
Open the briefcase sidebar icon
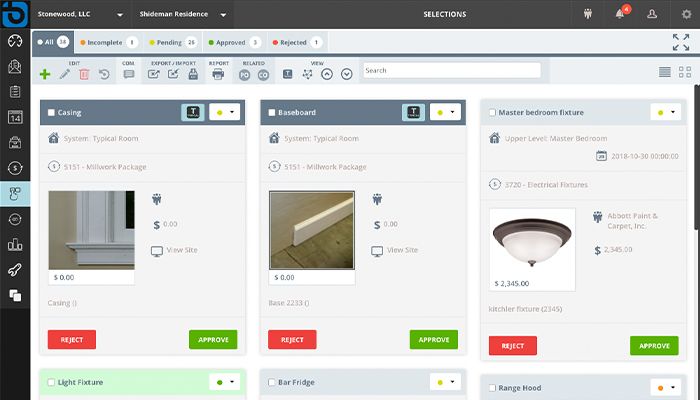(15, 142)
